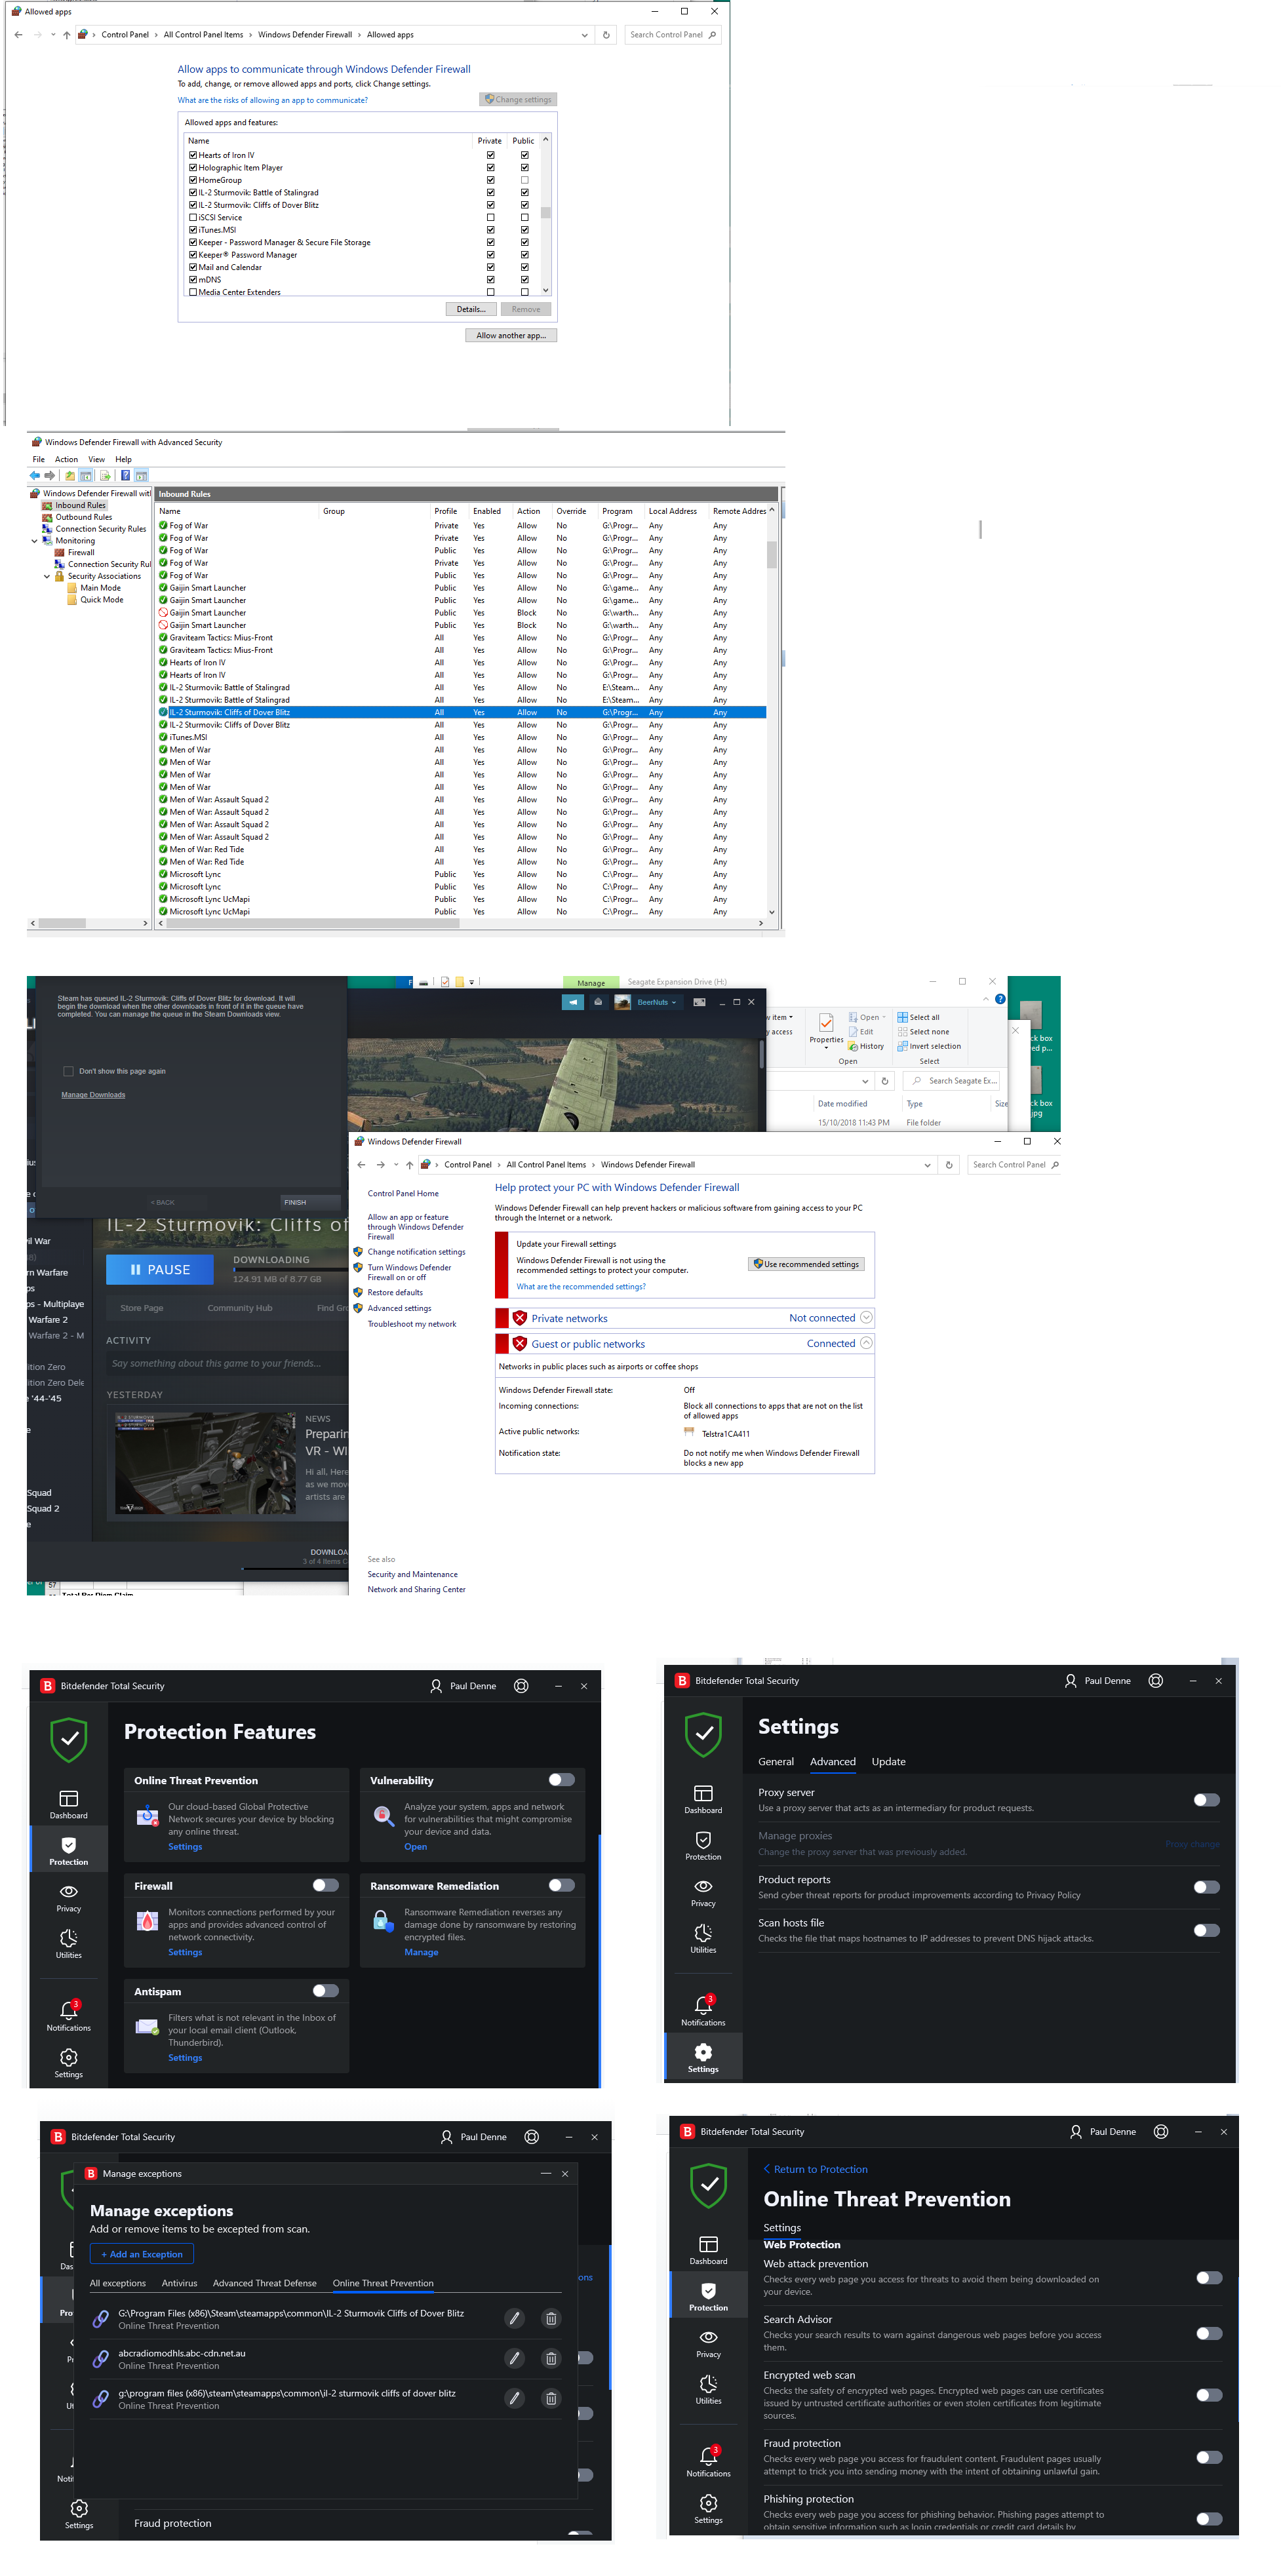This screenshot has width=1281, height=2576.
Task: Check the Public box for HomeGroup
Action: tap(524, 180)
